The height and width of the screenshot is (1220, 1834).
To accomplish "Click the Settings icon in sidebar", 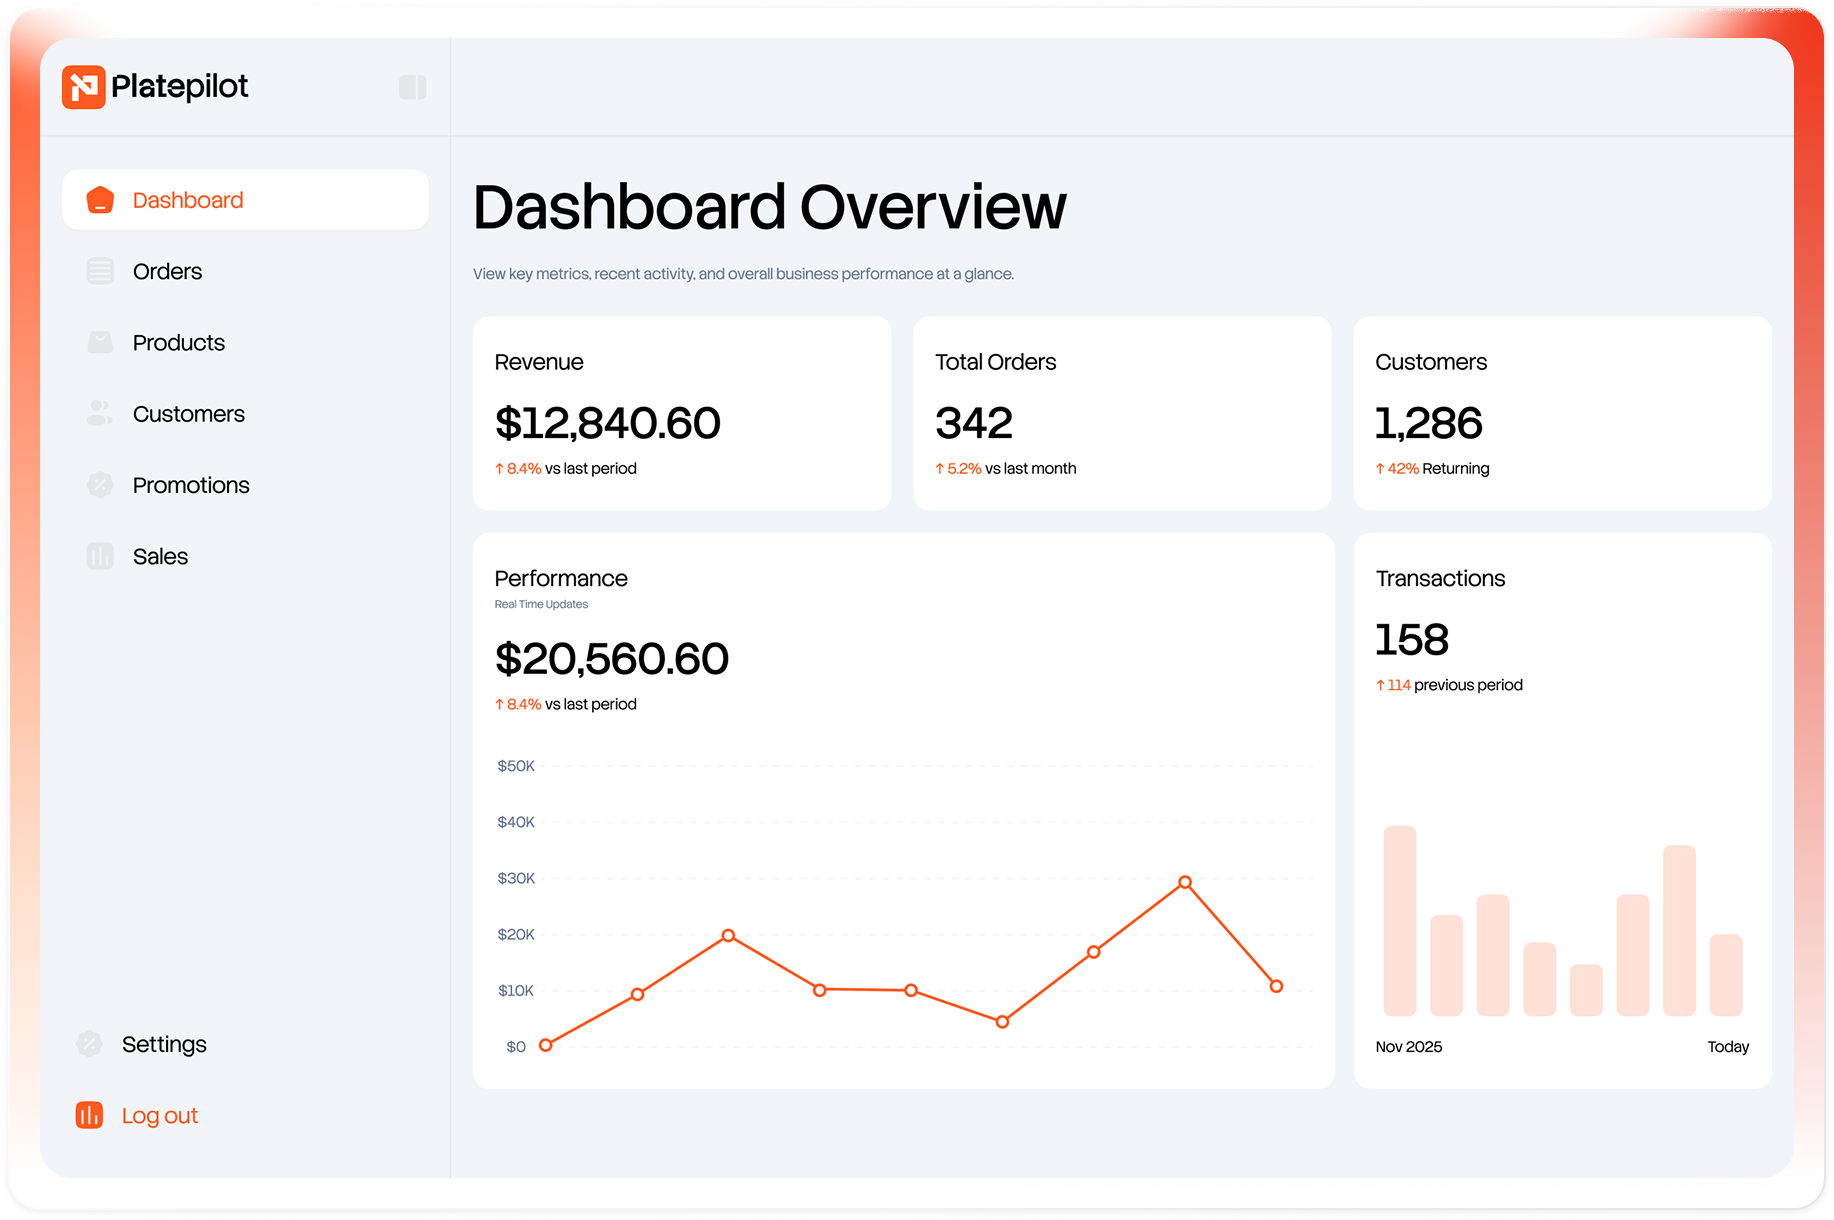I will (x=89, y=1044).
